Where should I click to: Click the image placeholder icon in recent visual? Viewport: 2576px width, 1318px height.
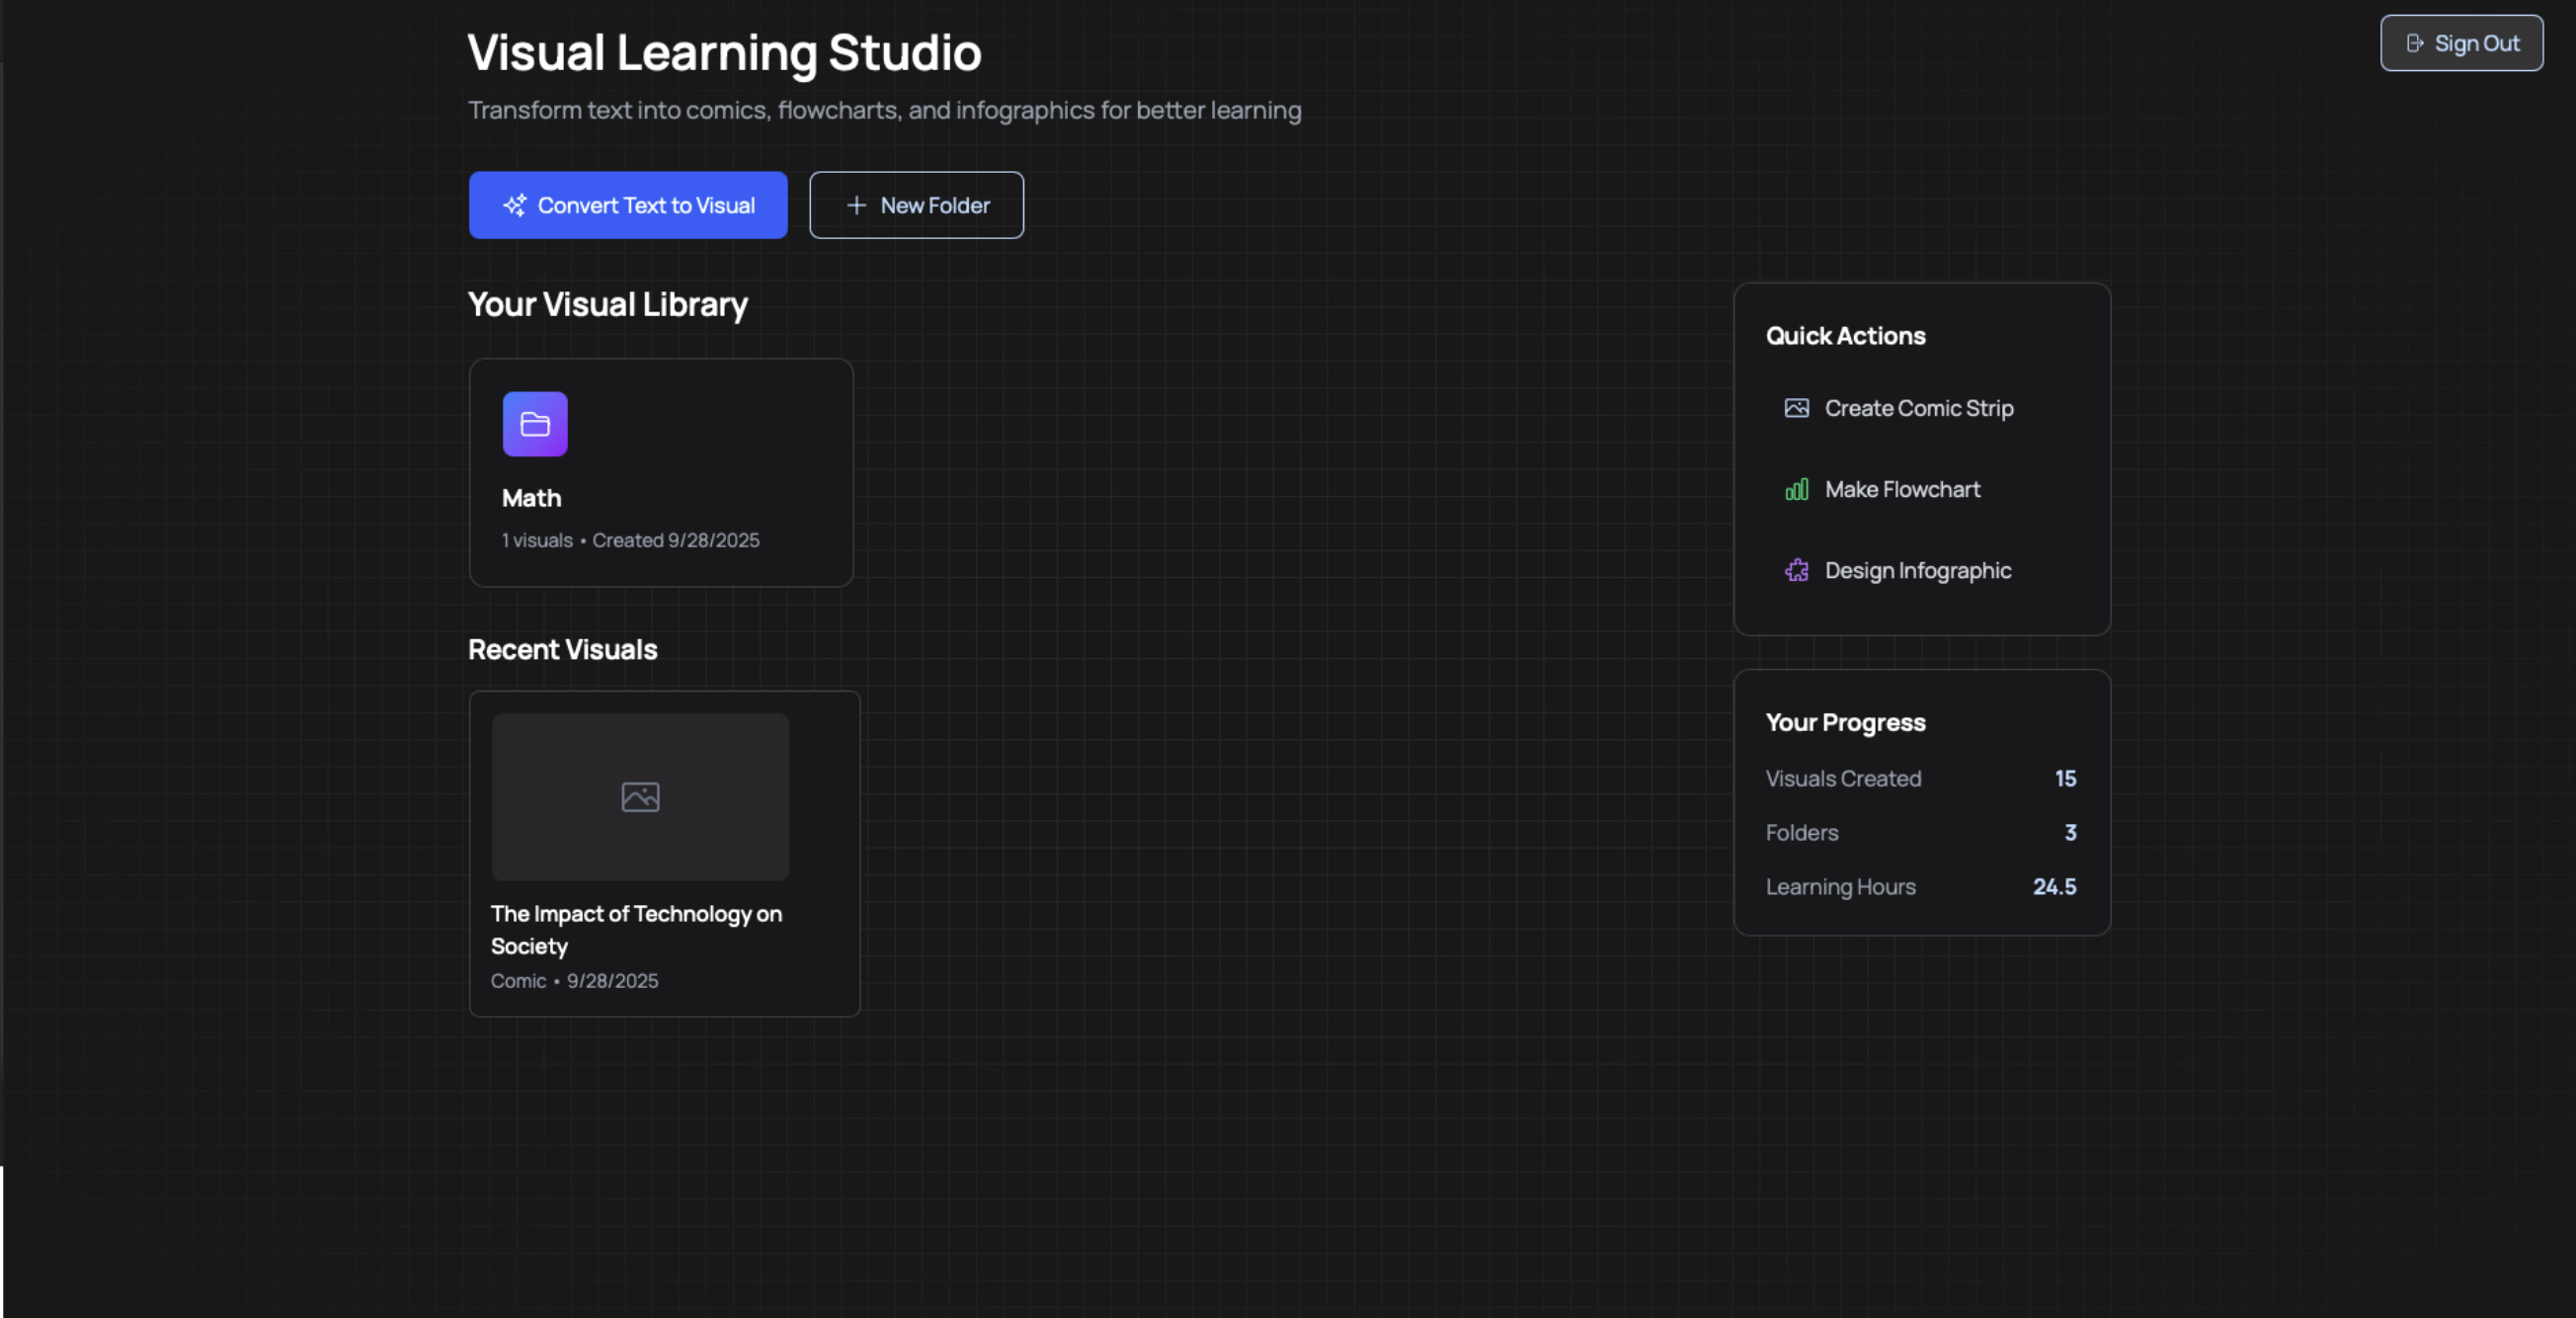pyautogui.click(x=639, y=796)
